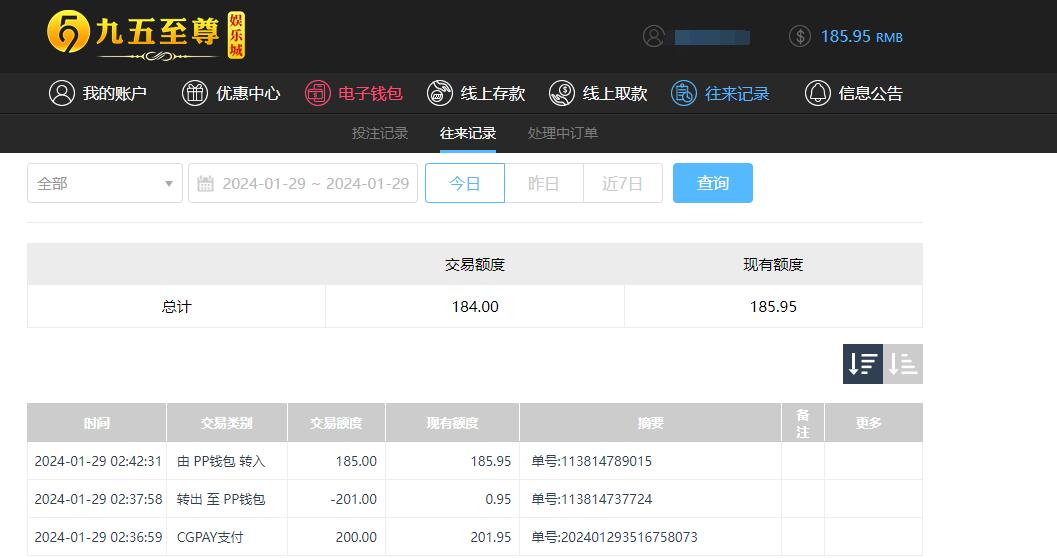
Task: Open 线上存款 menu
Action: (476, 93)
